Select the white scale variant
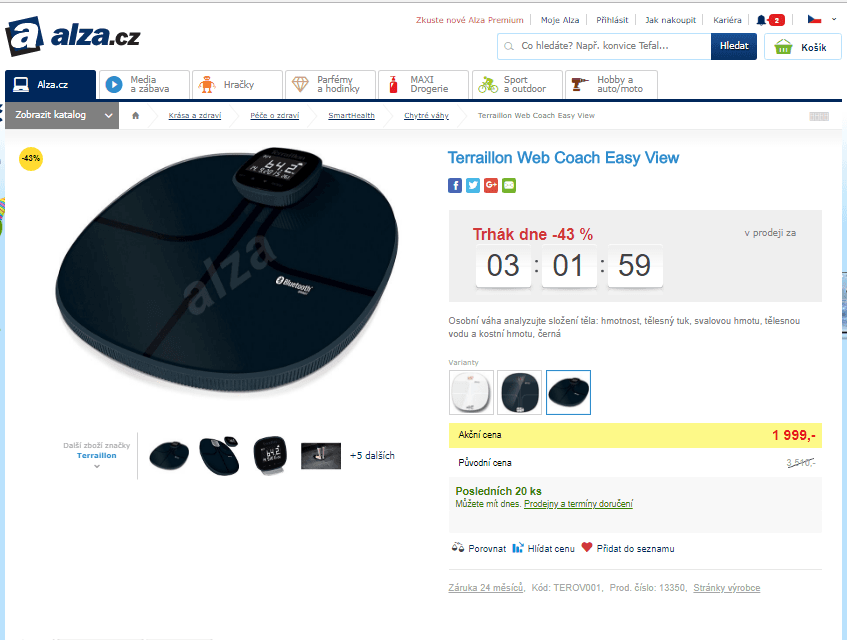Screen dimensions: 847x640 [x=471, y=393]
